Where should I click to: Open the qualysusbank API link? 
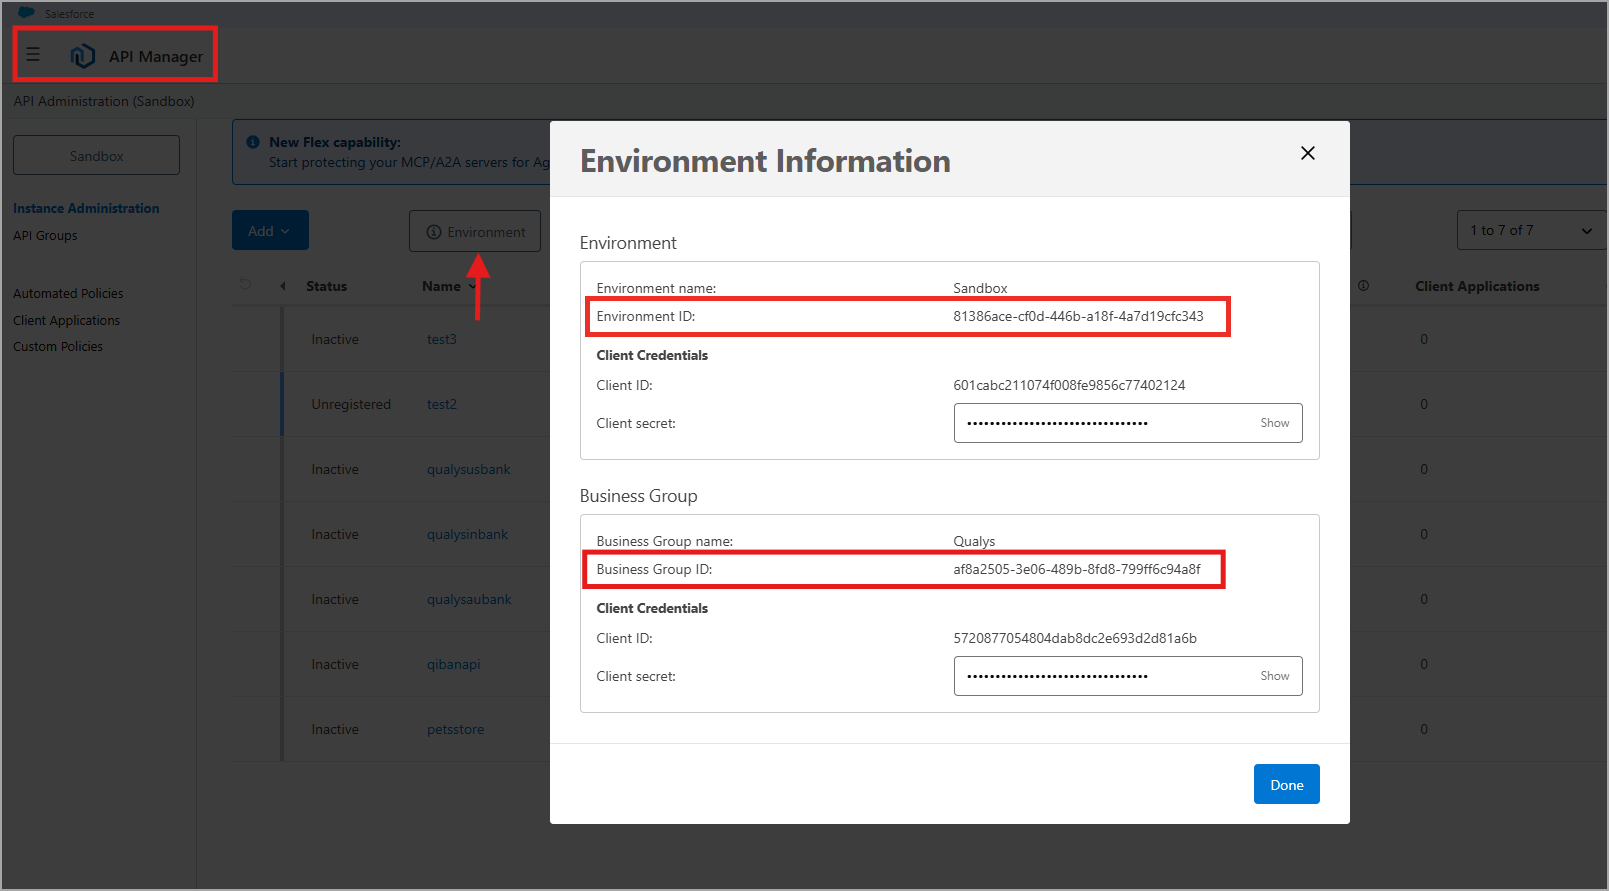tap(468, 470)
